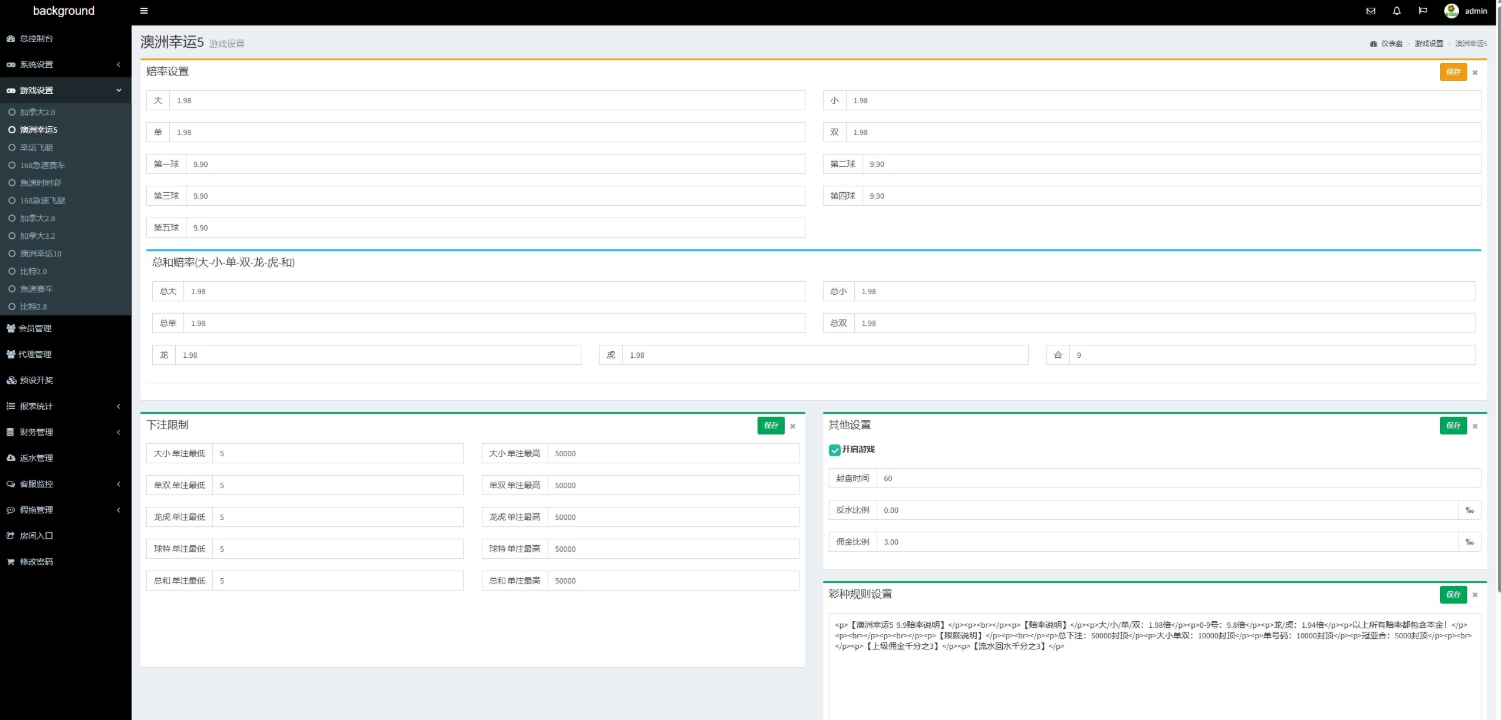Click the hamburger sidebar toggle icon
This screenshot has width=1501, height=720.
tap(144, 11)
